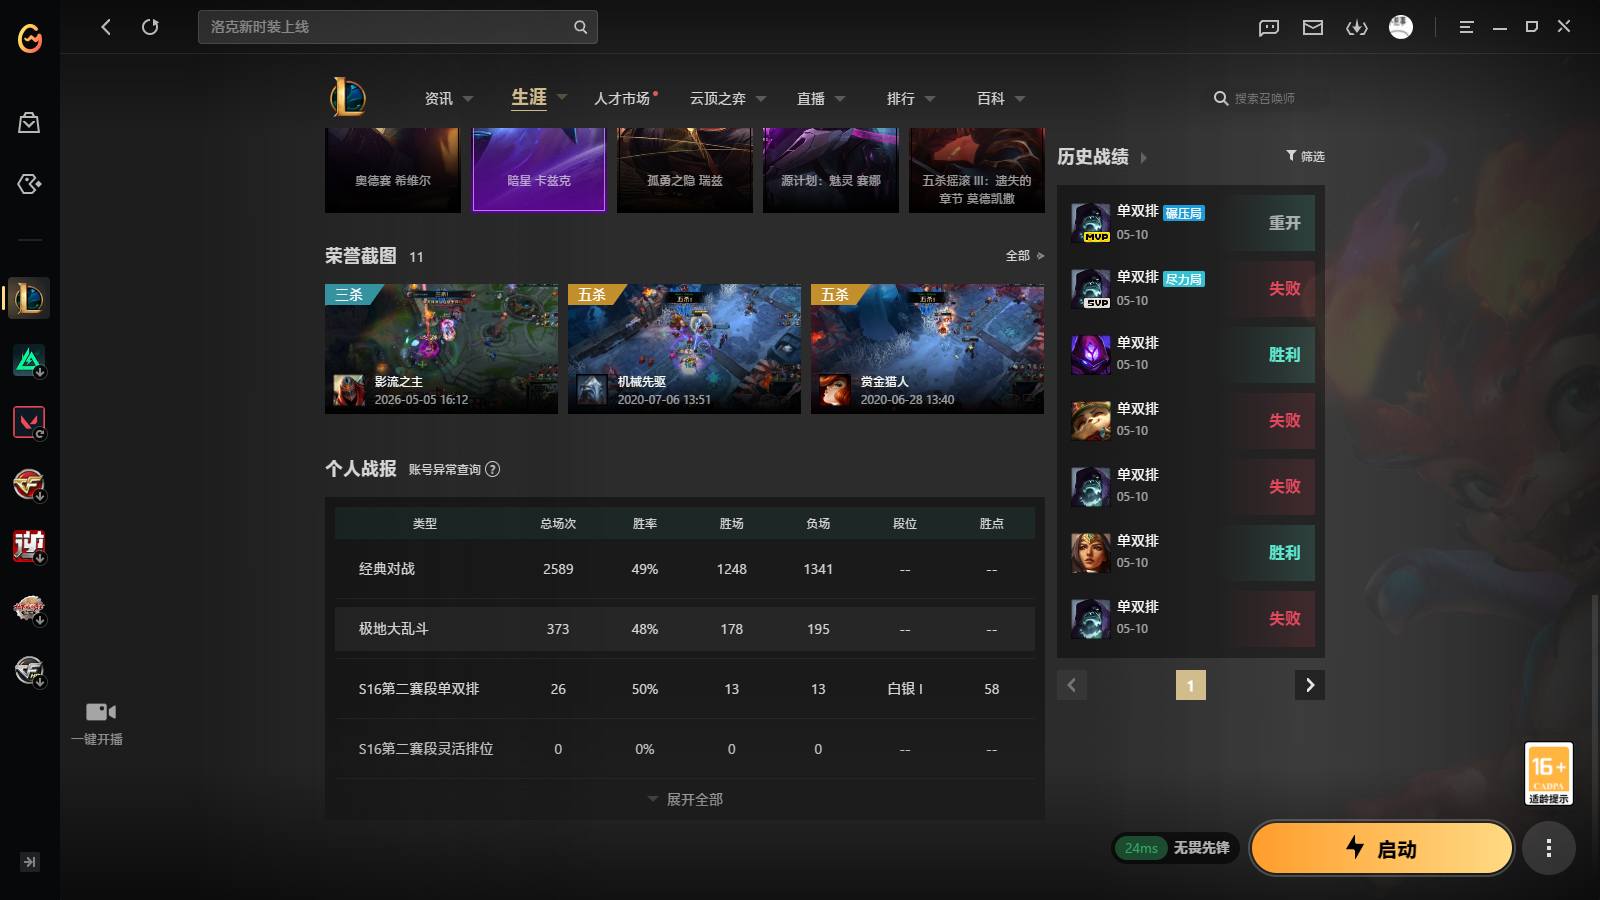Screen dimensions: 1600x900
Task: Click the one-key broadcast camera icon
Action: click(100, 712)
